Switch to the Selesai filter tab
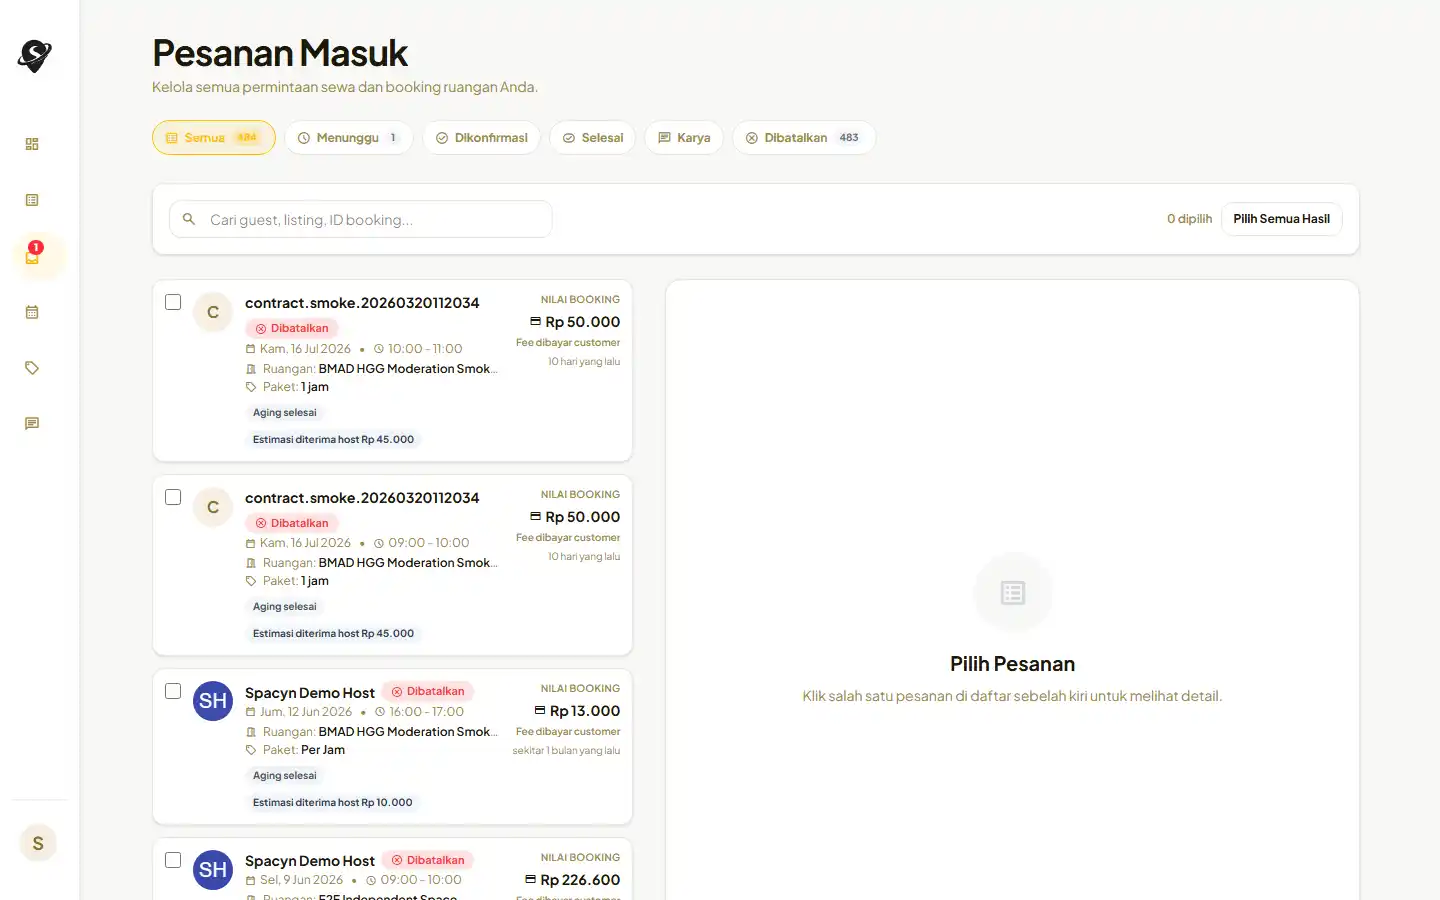 [593, 138]
